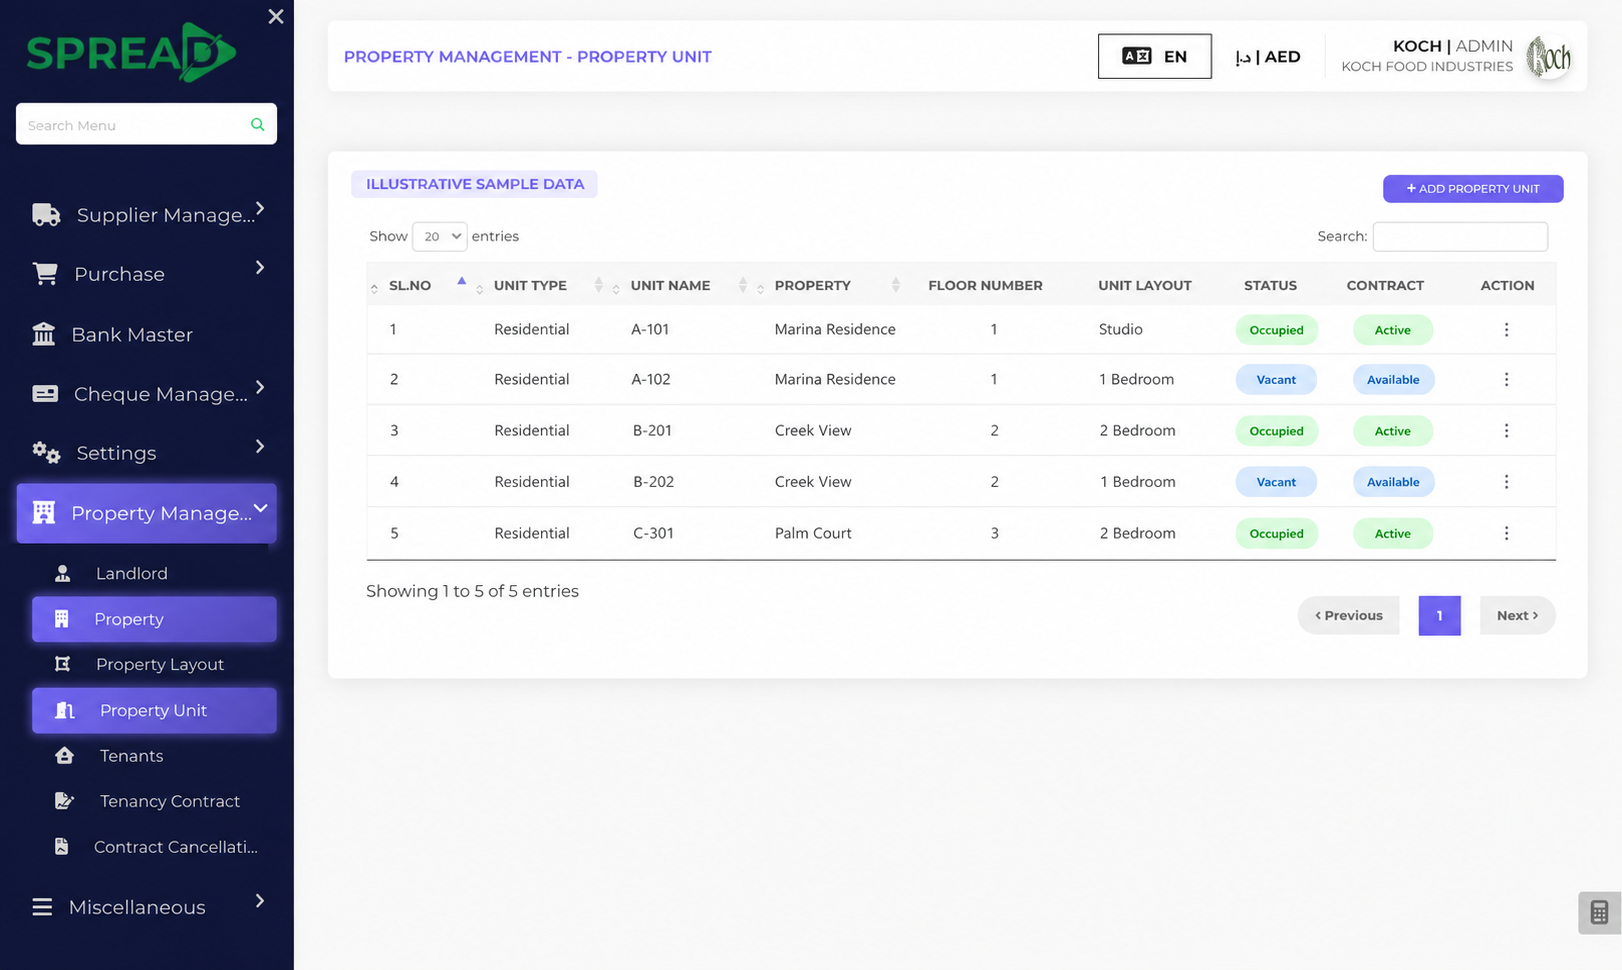Click the Purchase shopping cart icon
Image resolution: width=1622 pixels, height=970 pixels.
tap(45, 273)
